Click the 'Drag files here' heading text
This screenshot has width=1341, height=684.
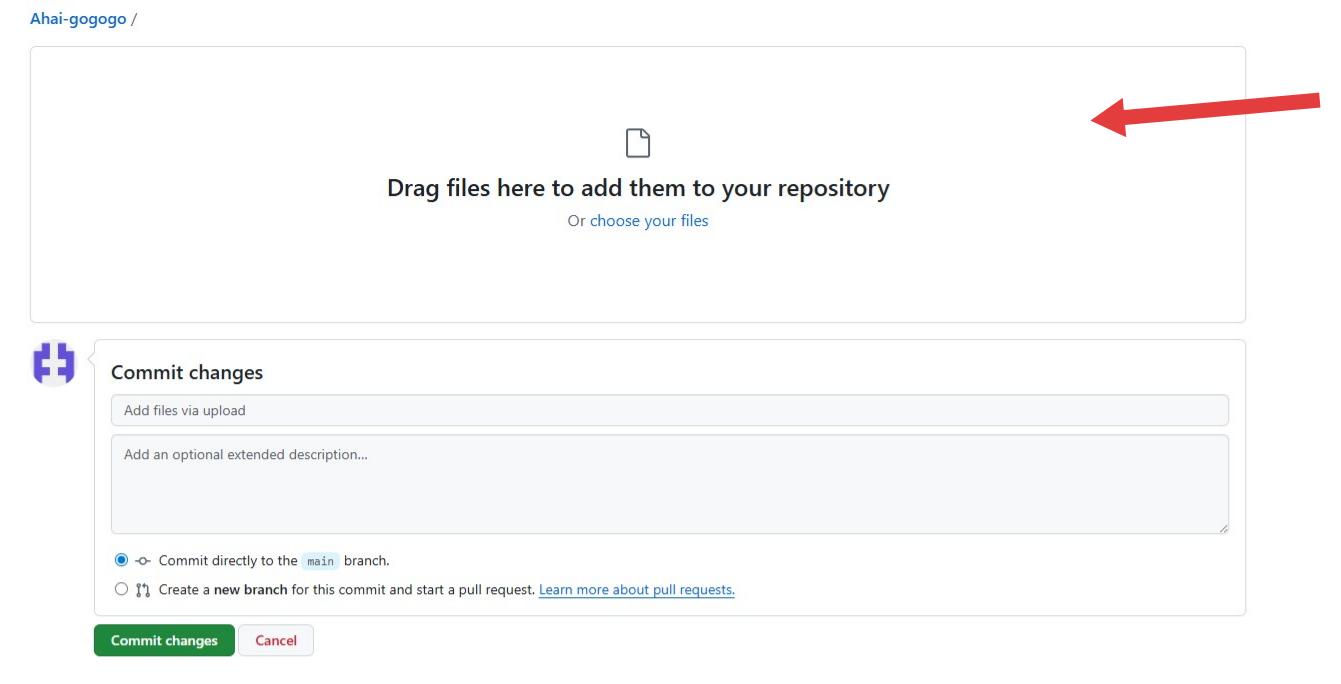point(638,188)
